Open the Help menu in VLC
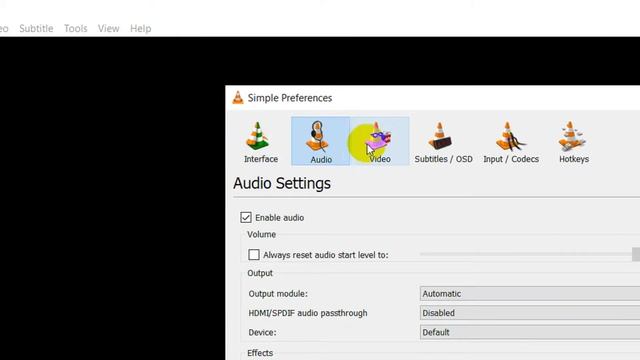The width and height of the screenshot is (640, 360). click(140, 29)
